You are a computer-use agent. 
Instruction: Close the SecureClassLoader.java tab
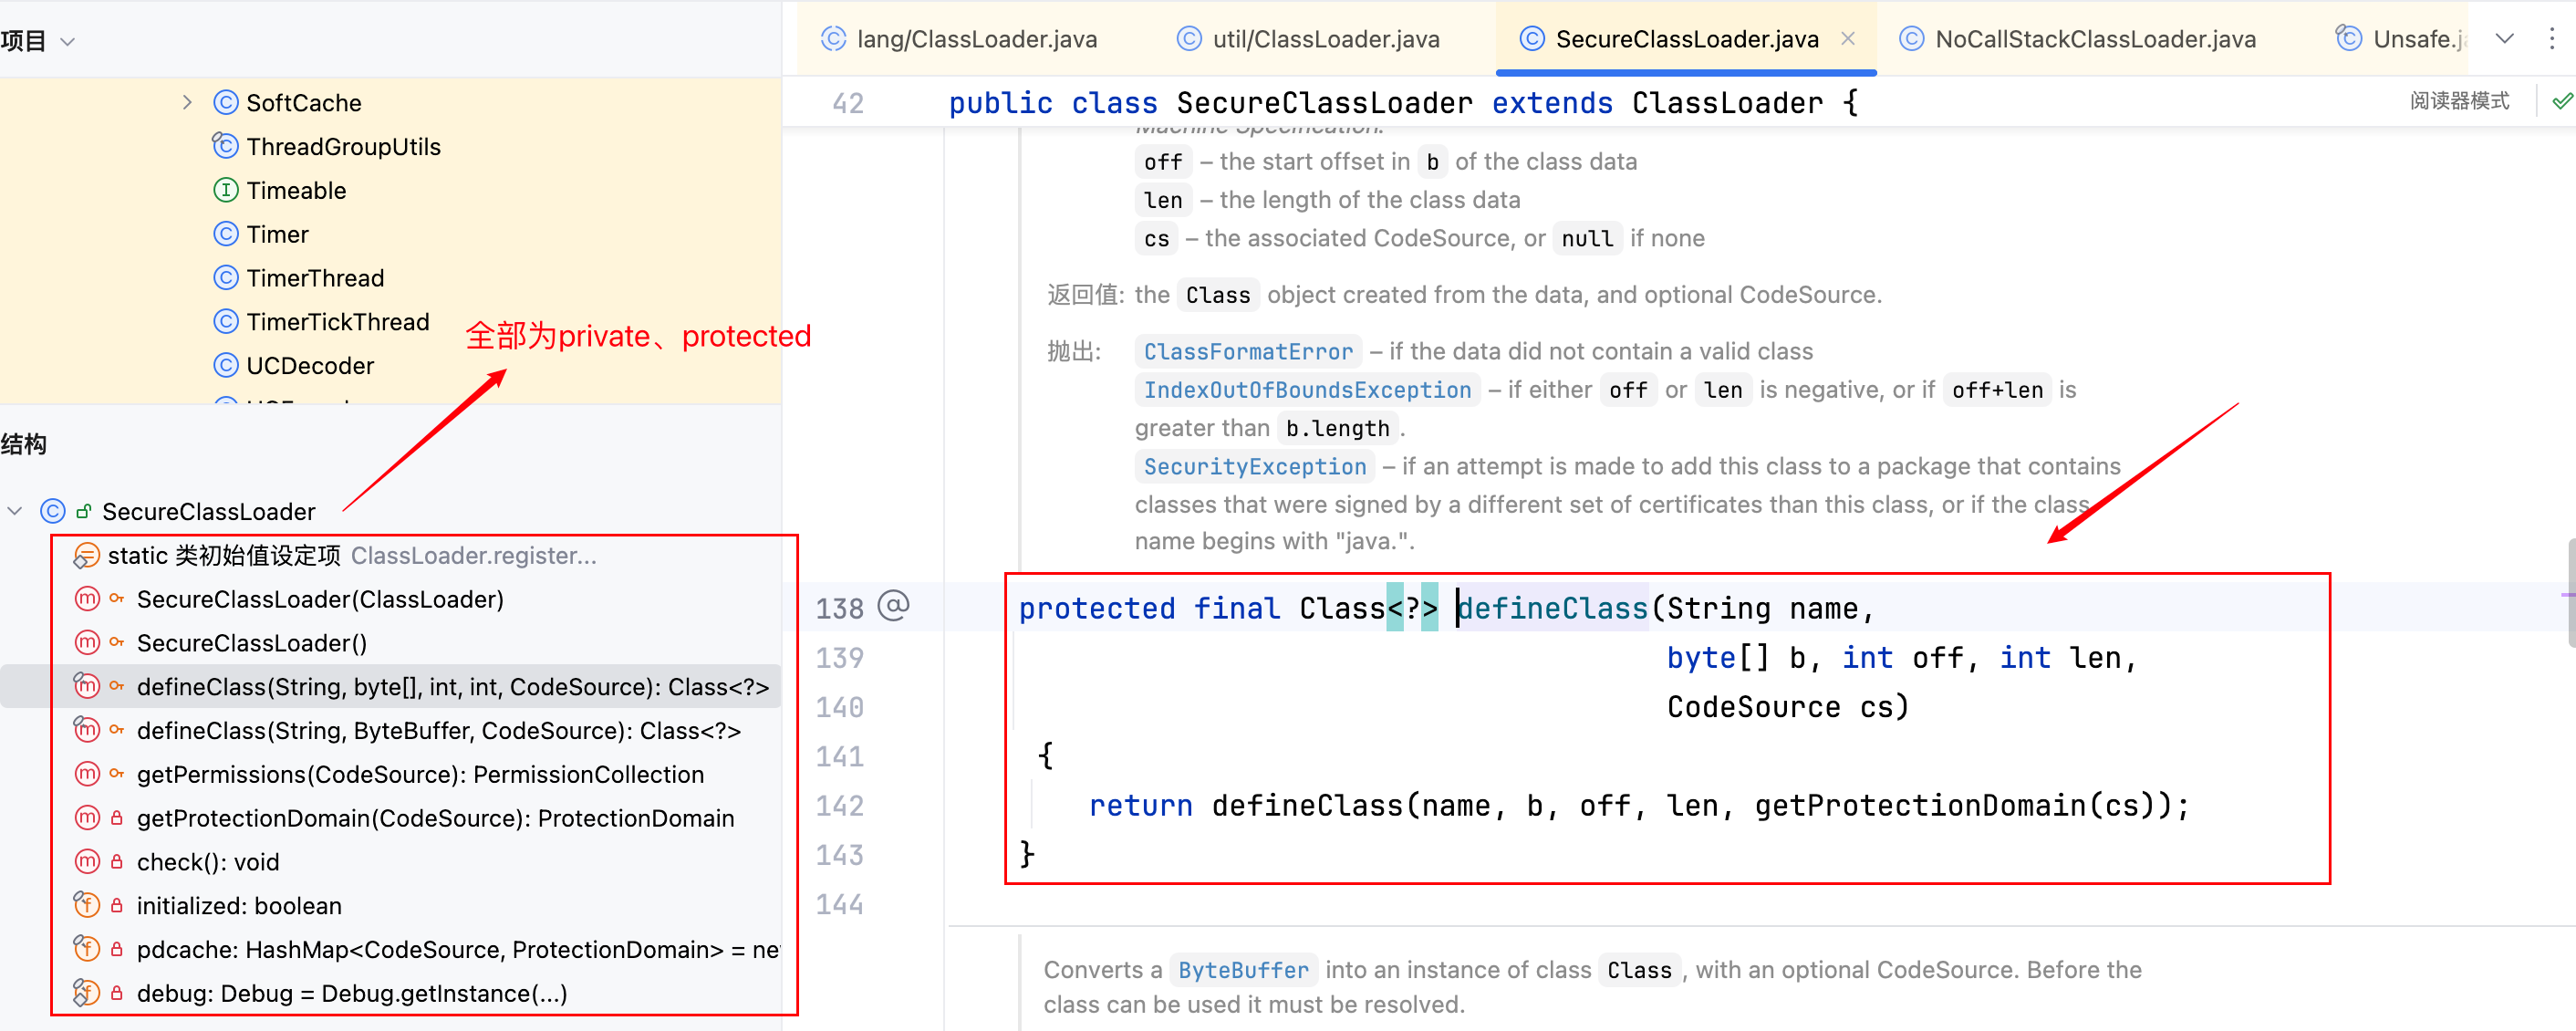tap(1848, 39)
